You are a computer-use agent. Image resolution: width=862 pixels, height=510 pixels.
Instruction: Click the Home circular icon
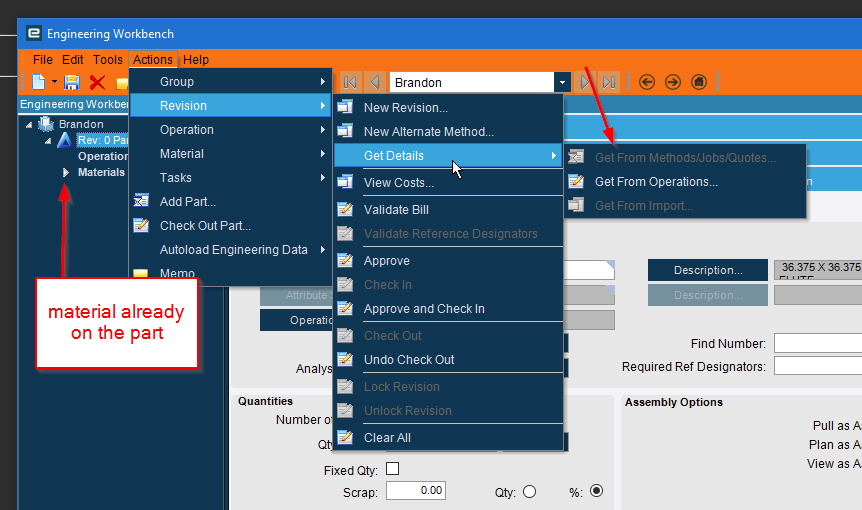click(699, 82)
